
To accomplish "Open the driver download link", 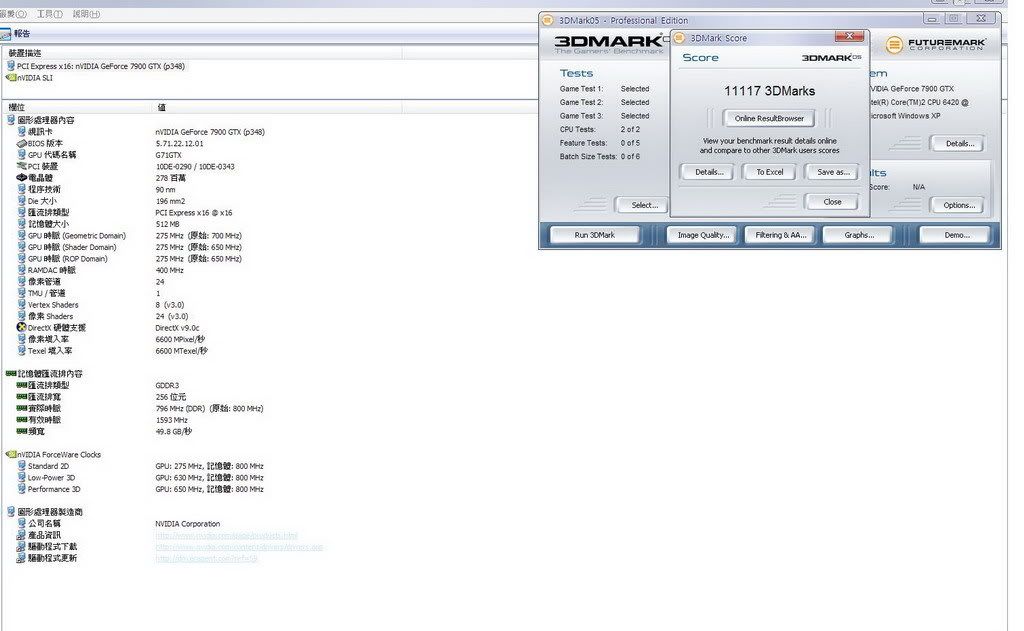I will click(238, 547).
